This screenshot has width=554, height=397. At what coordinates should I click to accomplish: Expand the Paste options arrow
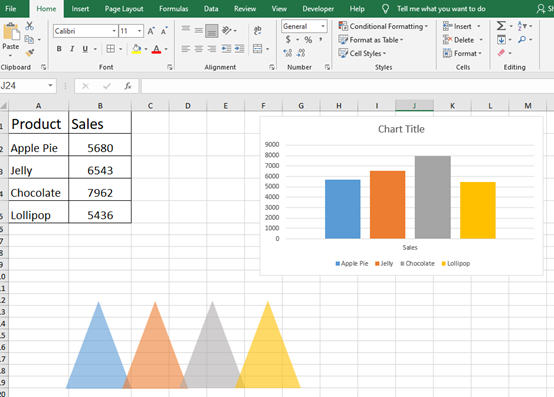tap(10, 56)
